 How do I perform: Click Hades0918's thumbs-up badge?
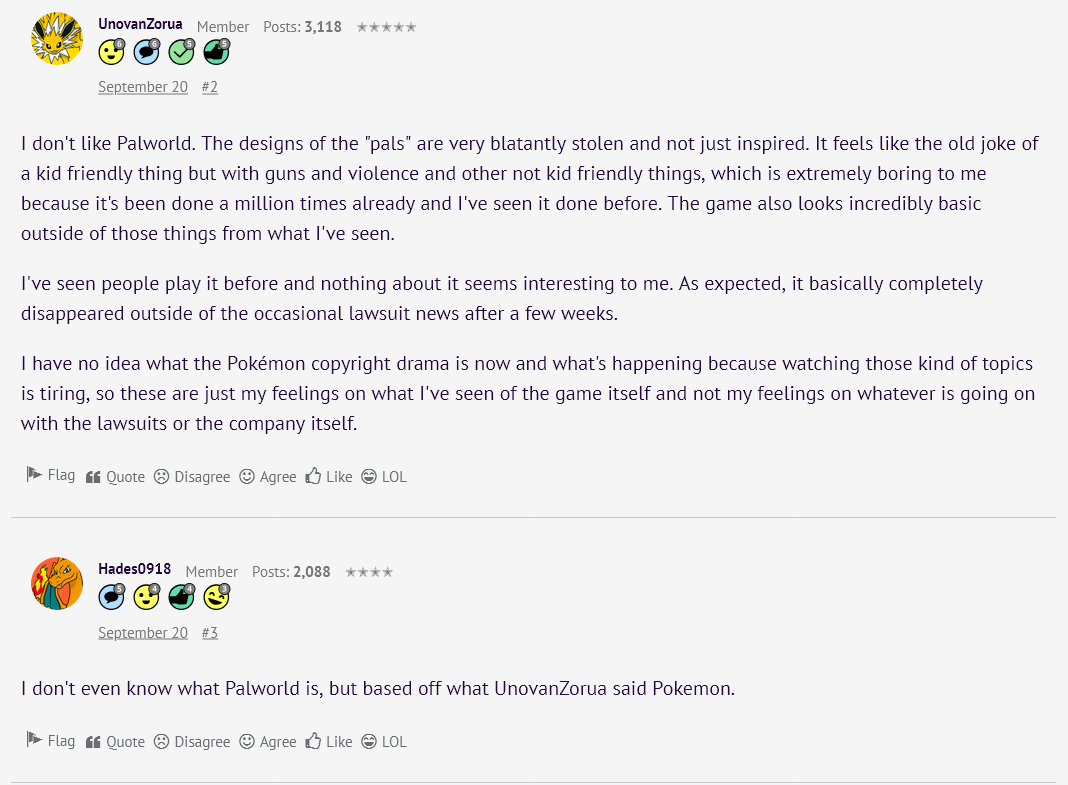(x=181, y=597)
